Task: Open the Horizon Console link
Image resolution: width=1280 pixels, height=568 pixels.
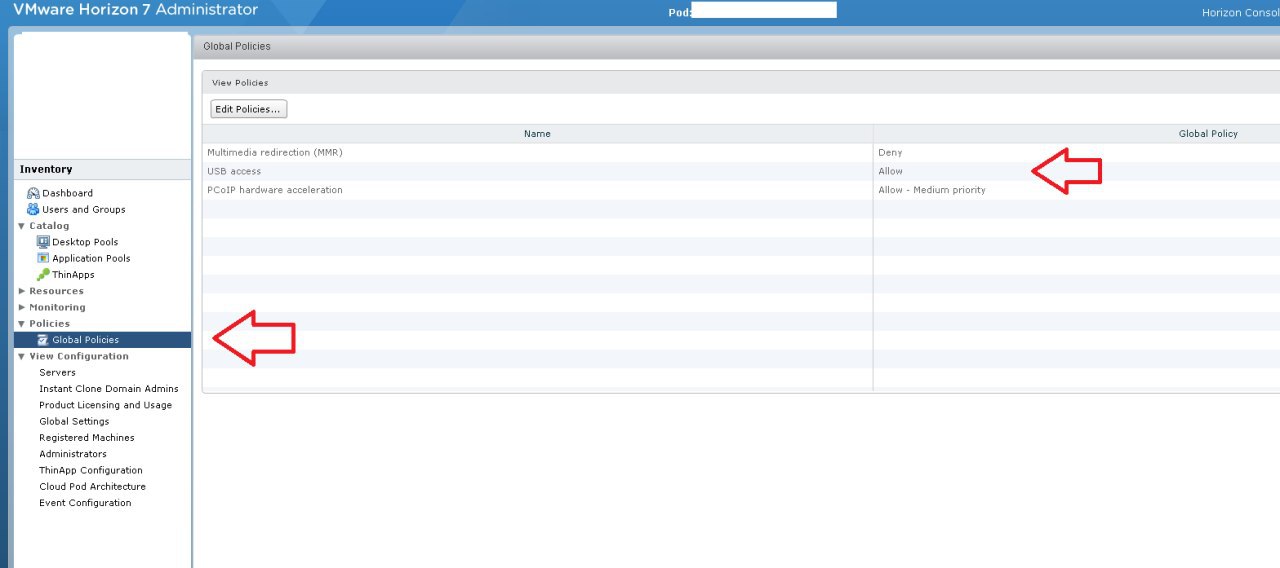Action: pyautogui.click(x=1240, y=13)
